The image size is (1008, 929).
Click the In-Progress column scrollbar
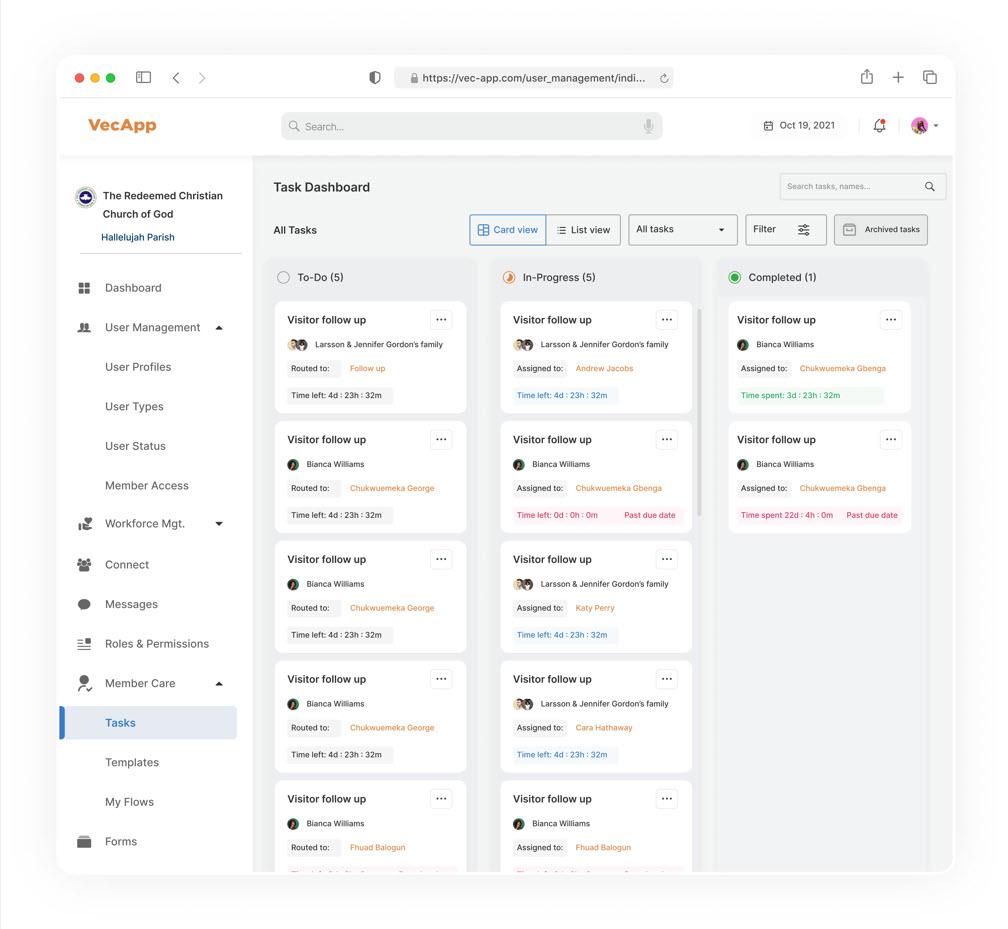(699, 410)
